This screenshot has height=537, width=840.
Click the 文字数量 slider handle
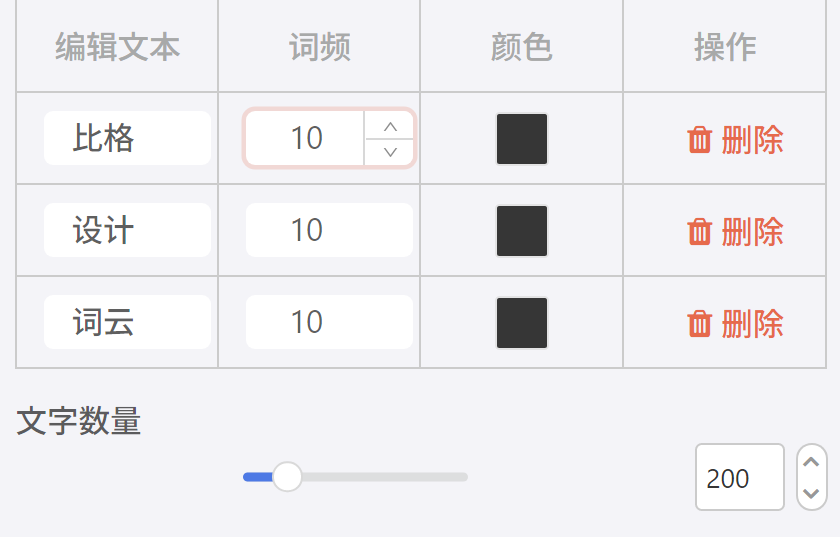[x=287, y=477]
